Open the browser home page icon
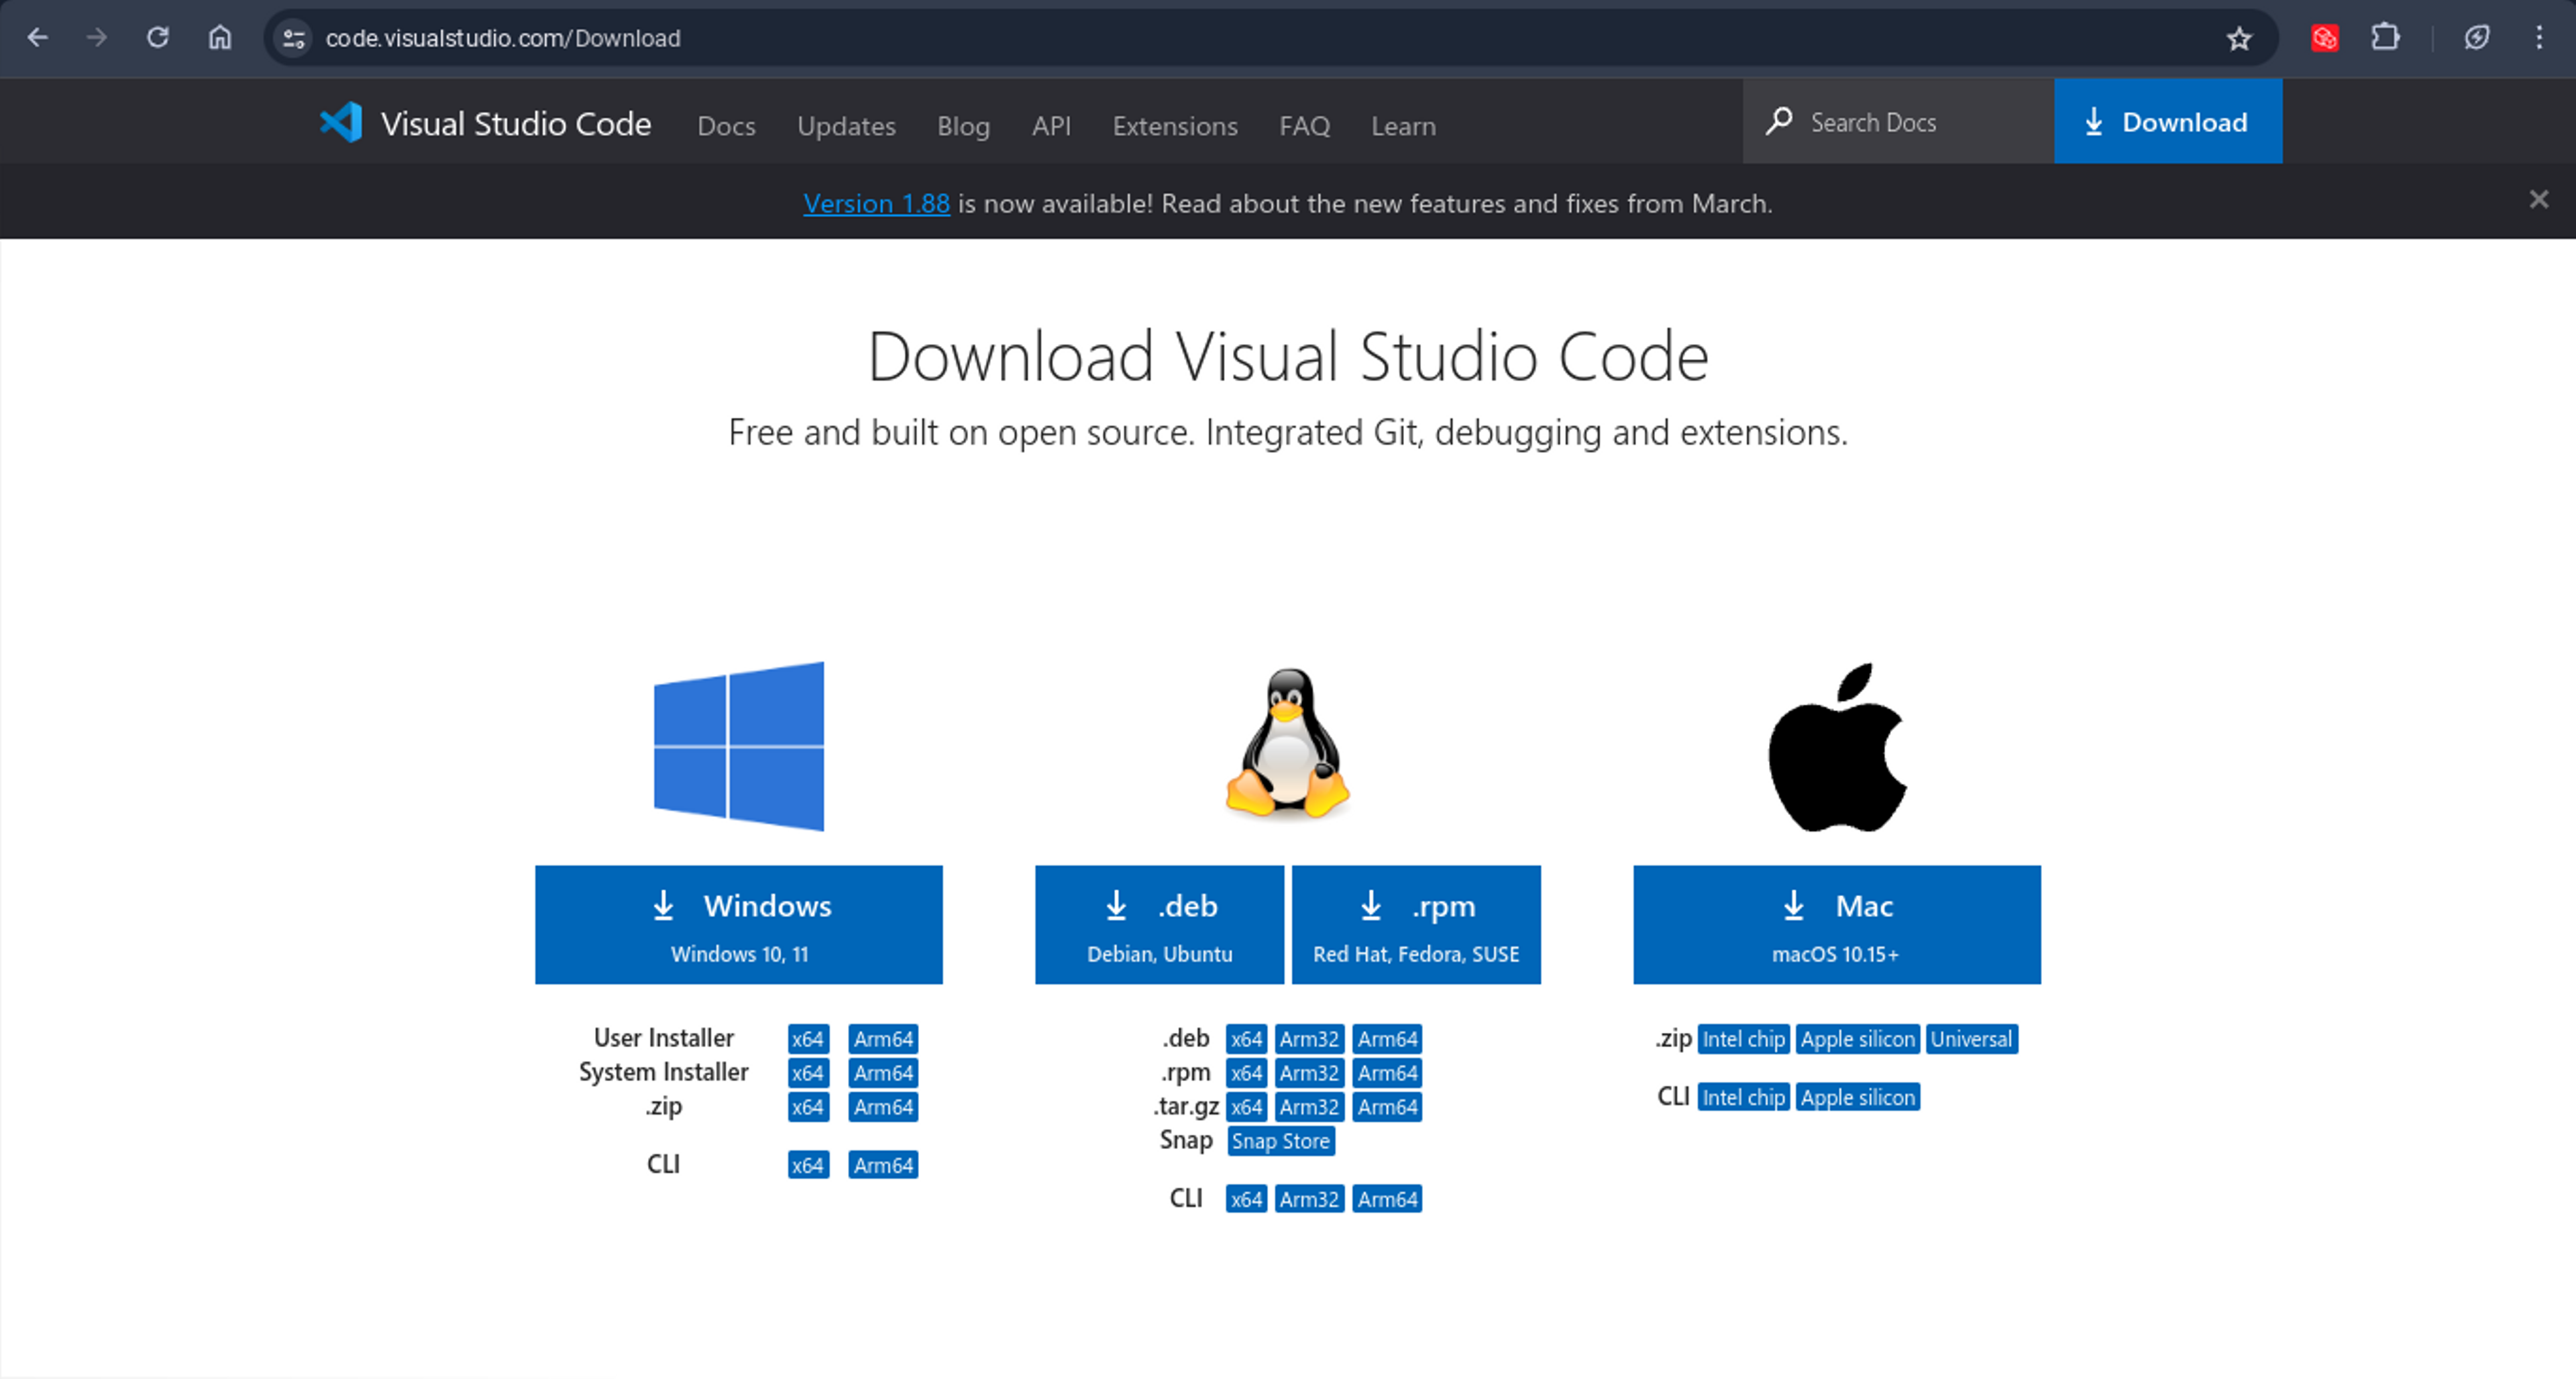This screenshot has width=2576, height=1379. (220, 38)
